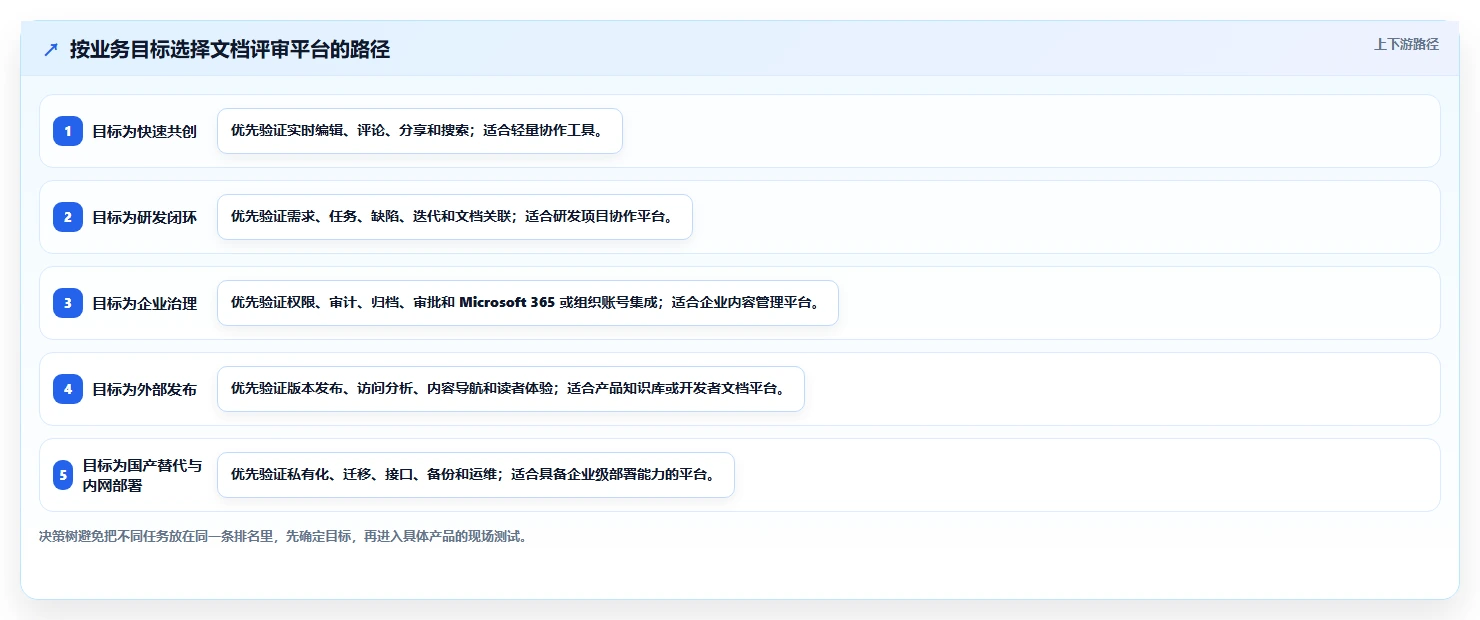Click the box about 产品知识库或开发者文档平台

[x=511, y=389]
